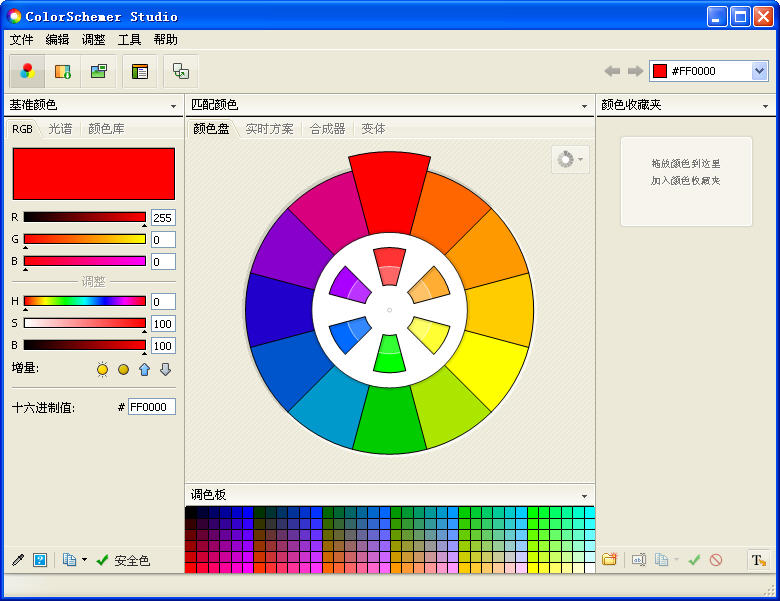Decrease saturation with the gray down arrow

pos(166,369)
